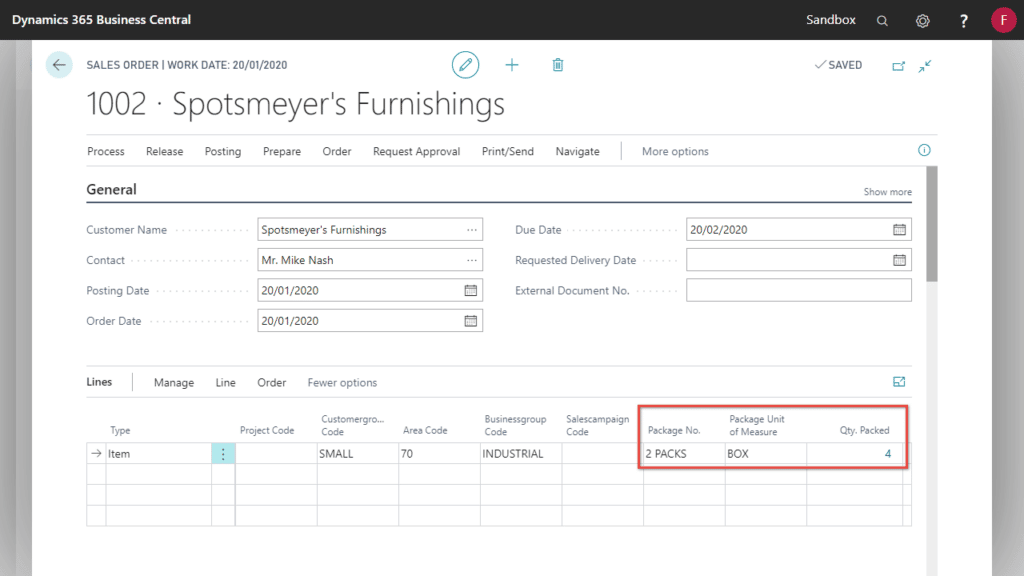Expand the Item line vertical ellipsis menu
Screen dimensions: 1024x576
point(222,453)
